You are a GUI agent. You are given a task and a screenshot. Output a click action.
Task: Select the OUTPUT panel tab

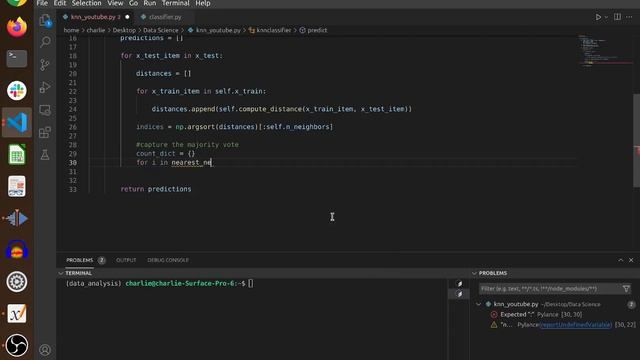click(126, 260)
